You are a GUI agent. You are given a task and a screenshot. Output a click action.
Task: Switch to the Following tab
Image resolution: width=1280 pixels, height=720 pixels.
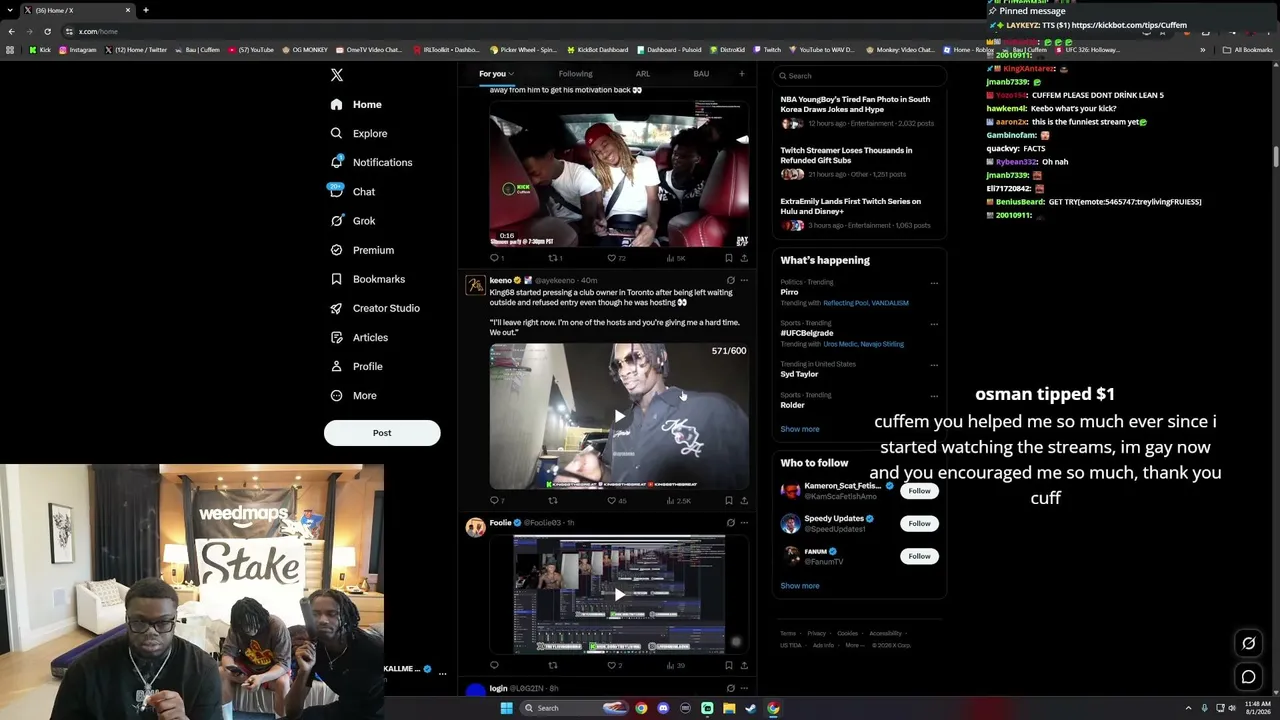[575, 73]
